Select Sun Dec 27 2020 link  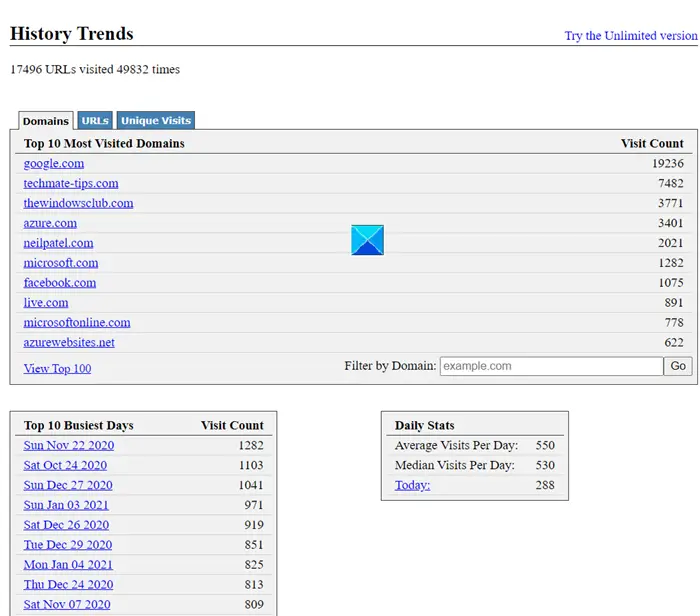click(68, 485)
